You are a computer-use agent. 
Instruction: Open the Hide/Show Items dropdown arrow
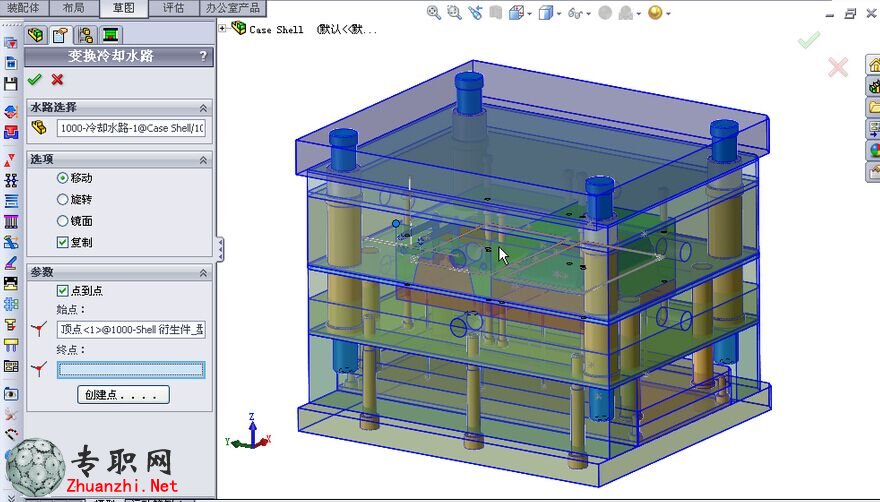pos(588,13)
